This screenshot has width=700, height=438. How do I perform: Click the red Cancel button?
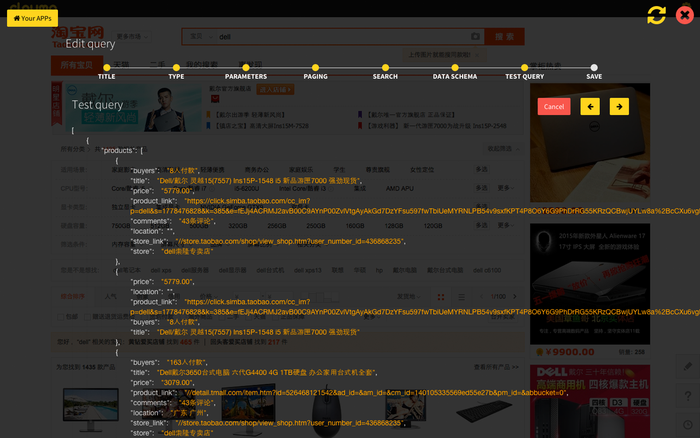[554, 107]
